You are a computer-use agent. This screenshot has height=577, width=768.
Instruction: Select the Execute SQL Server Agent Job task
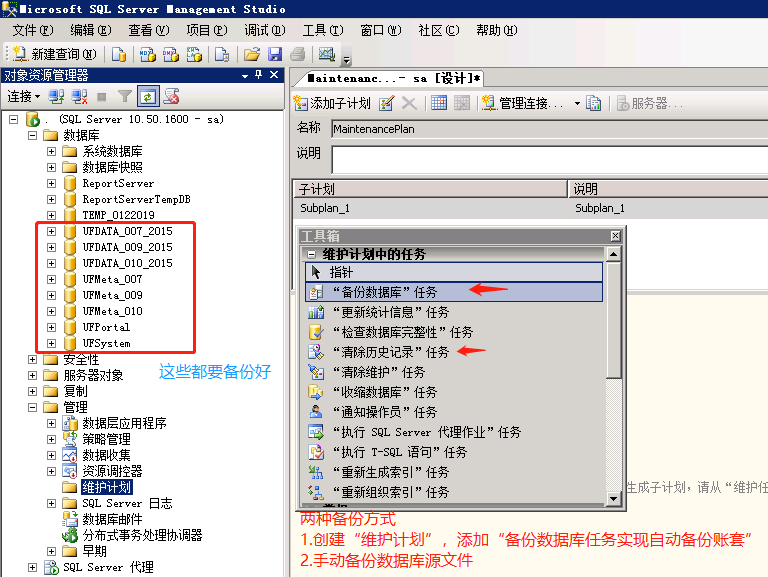[454, 433]
